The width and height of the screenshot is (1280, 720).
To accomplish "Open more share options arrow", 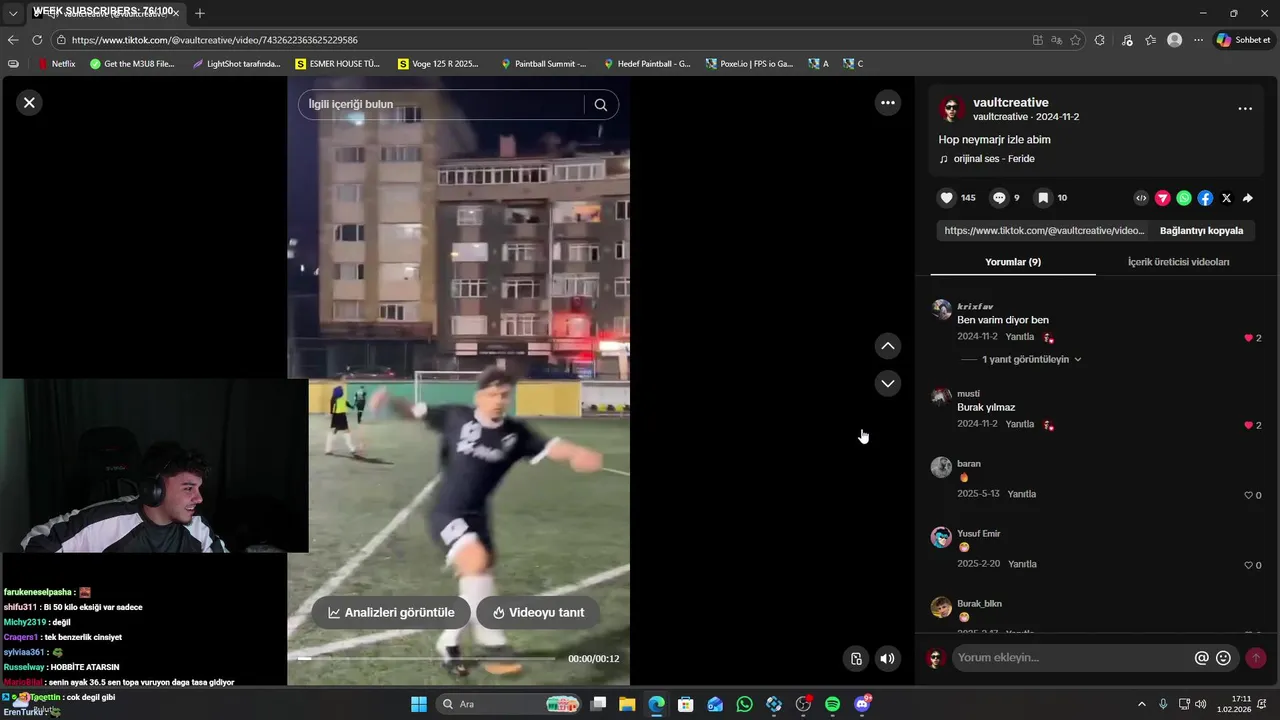I will pyautogui.click(x=1248, y=198).
